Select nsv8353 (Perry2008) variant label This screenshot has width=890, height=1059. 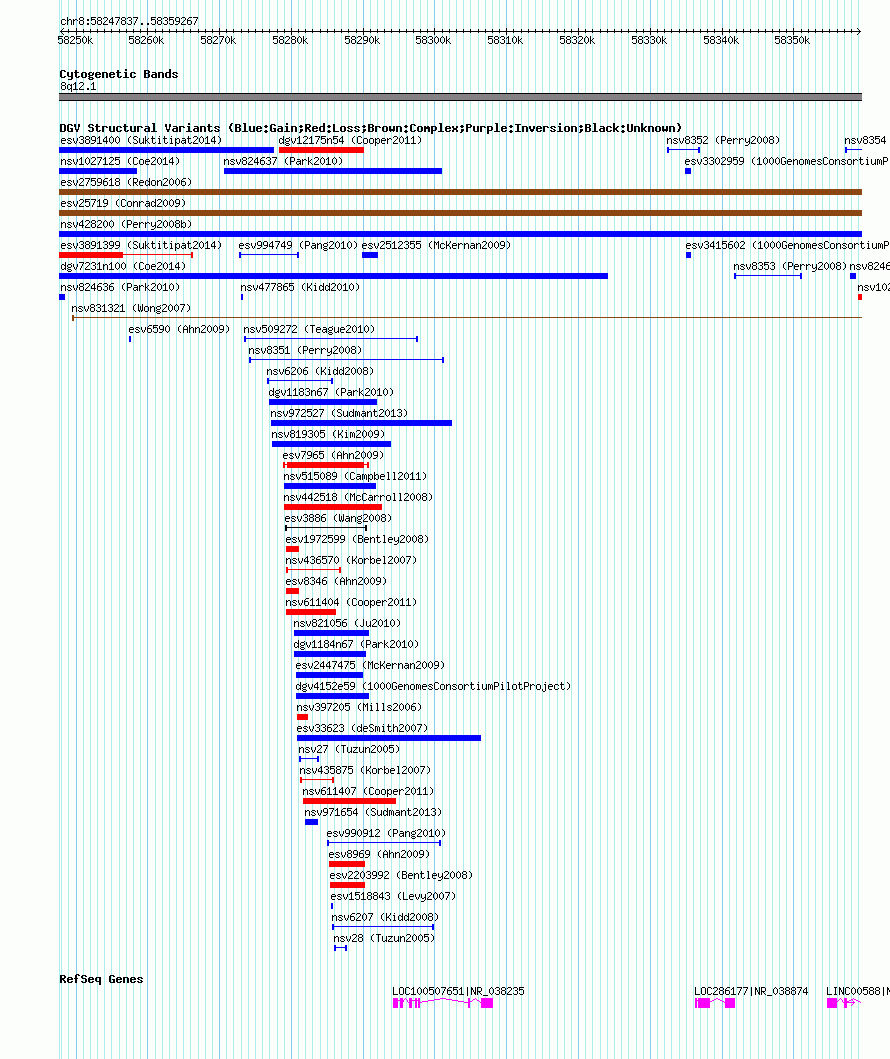point(790,266)
